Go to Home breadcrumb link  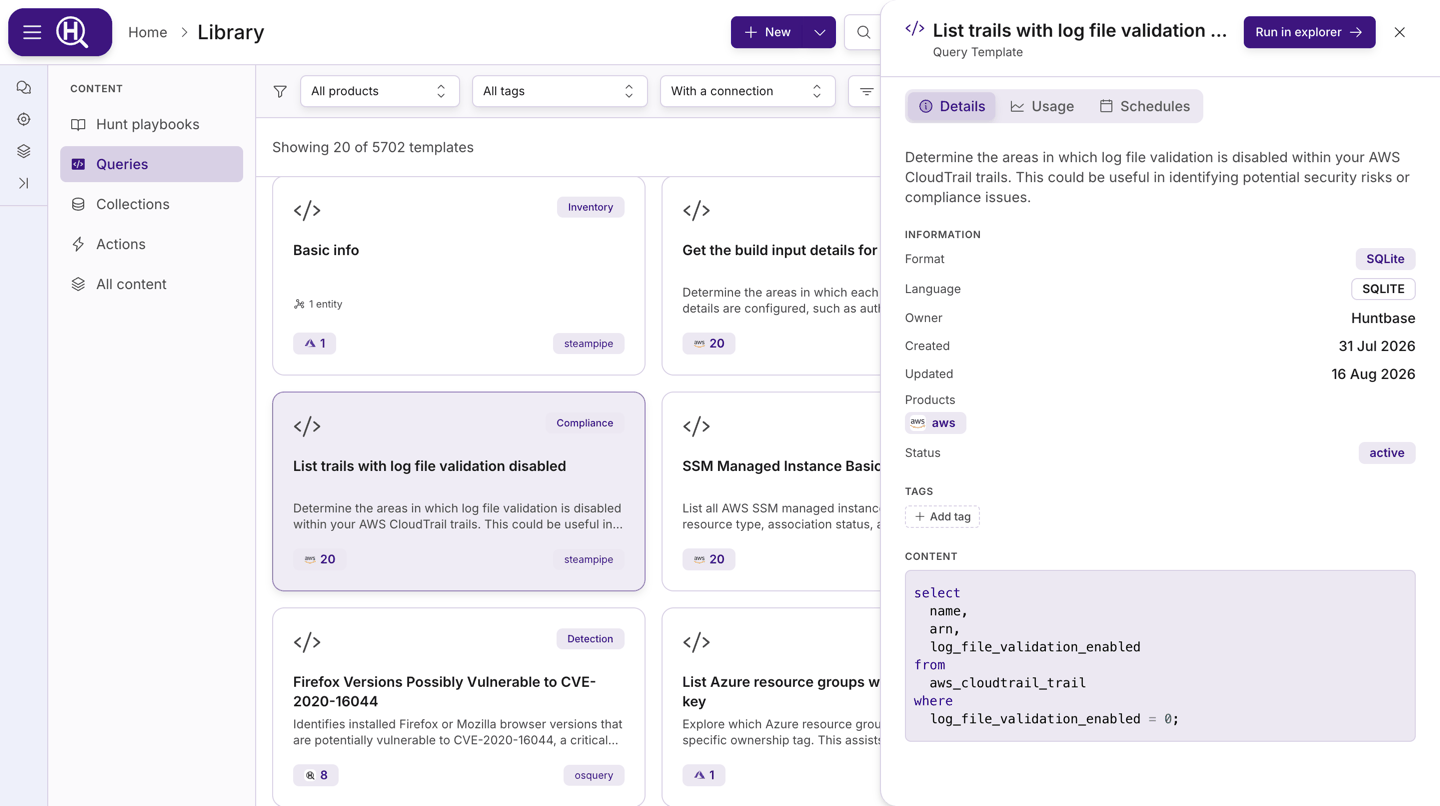147,32
